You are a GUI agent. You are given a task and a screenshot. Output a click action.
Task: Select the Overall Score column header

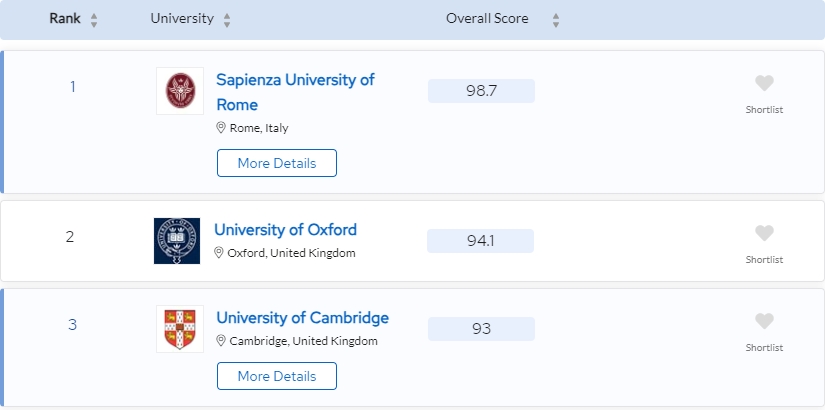(487, 18)
